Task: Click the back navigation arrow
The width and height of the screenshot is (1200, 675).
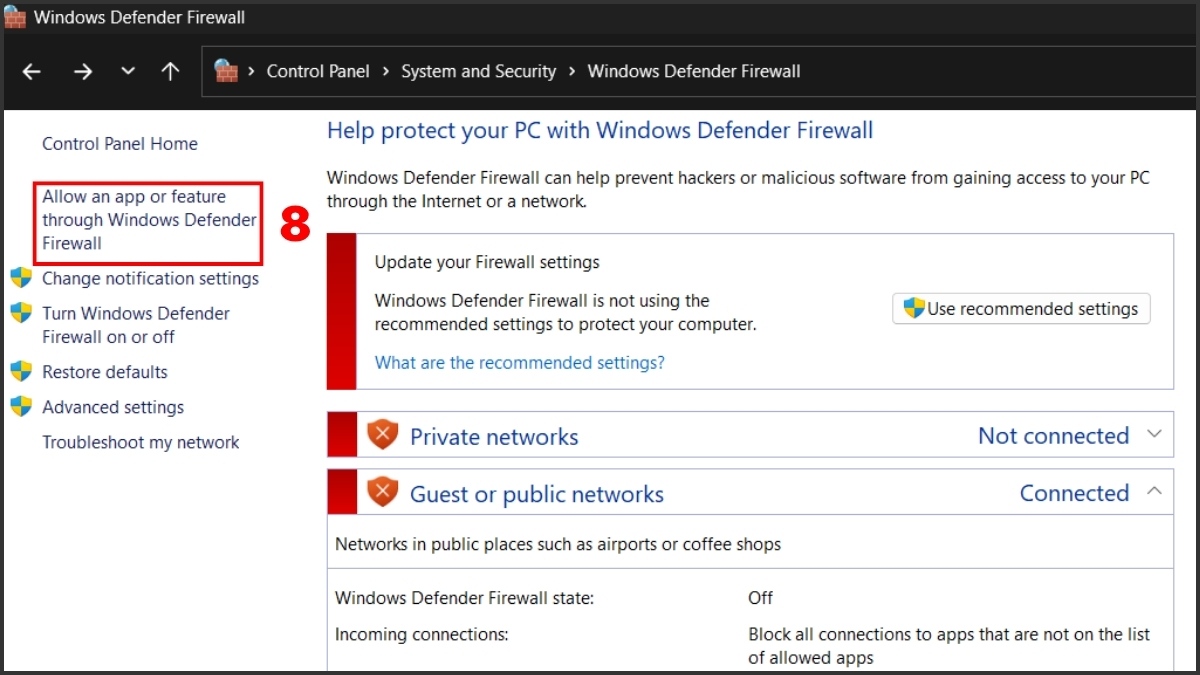Action: (x=32, y=72)
